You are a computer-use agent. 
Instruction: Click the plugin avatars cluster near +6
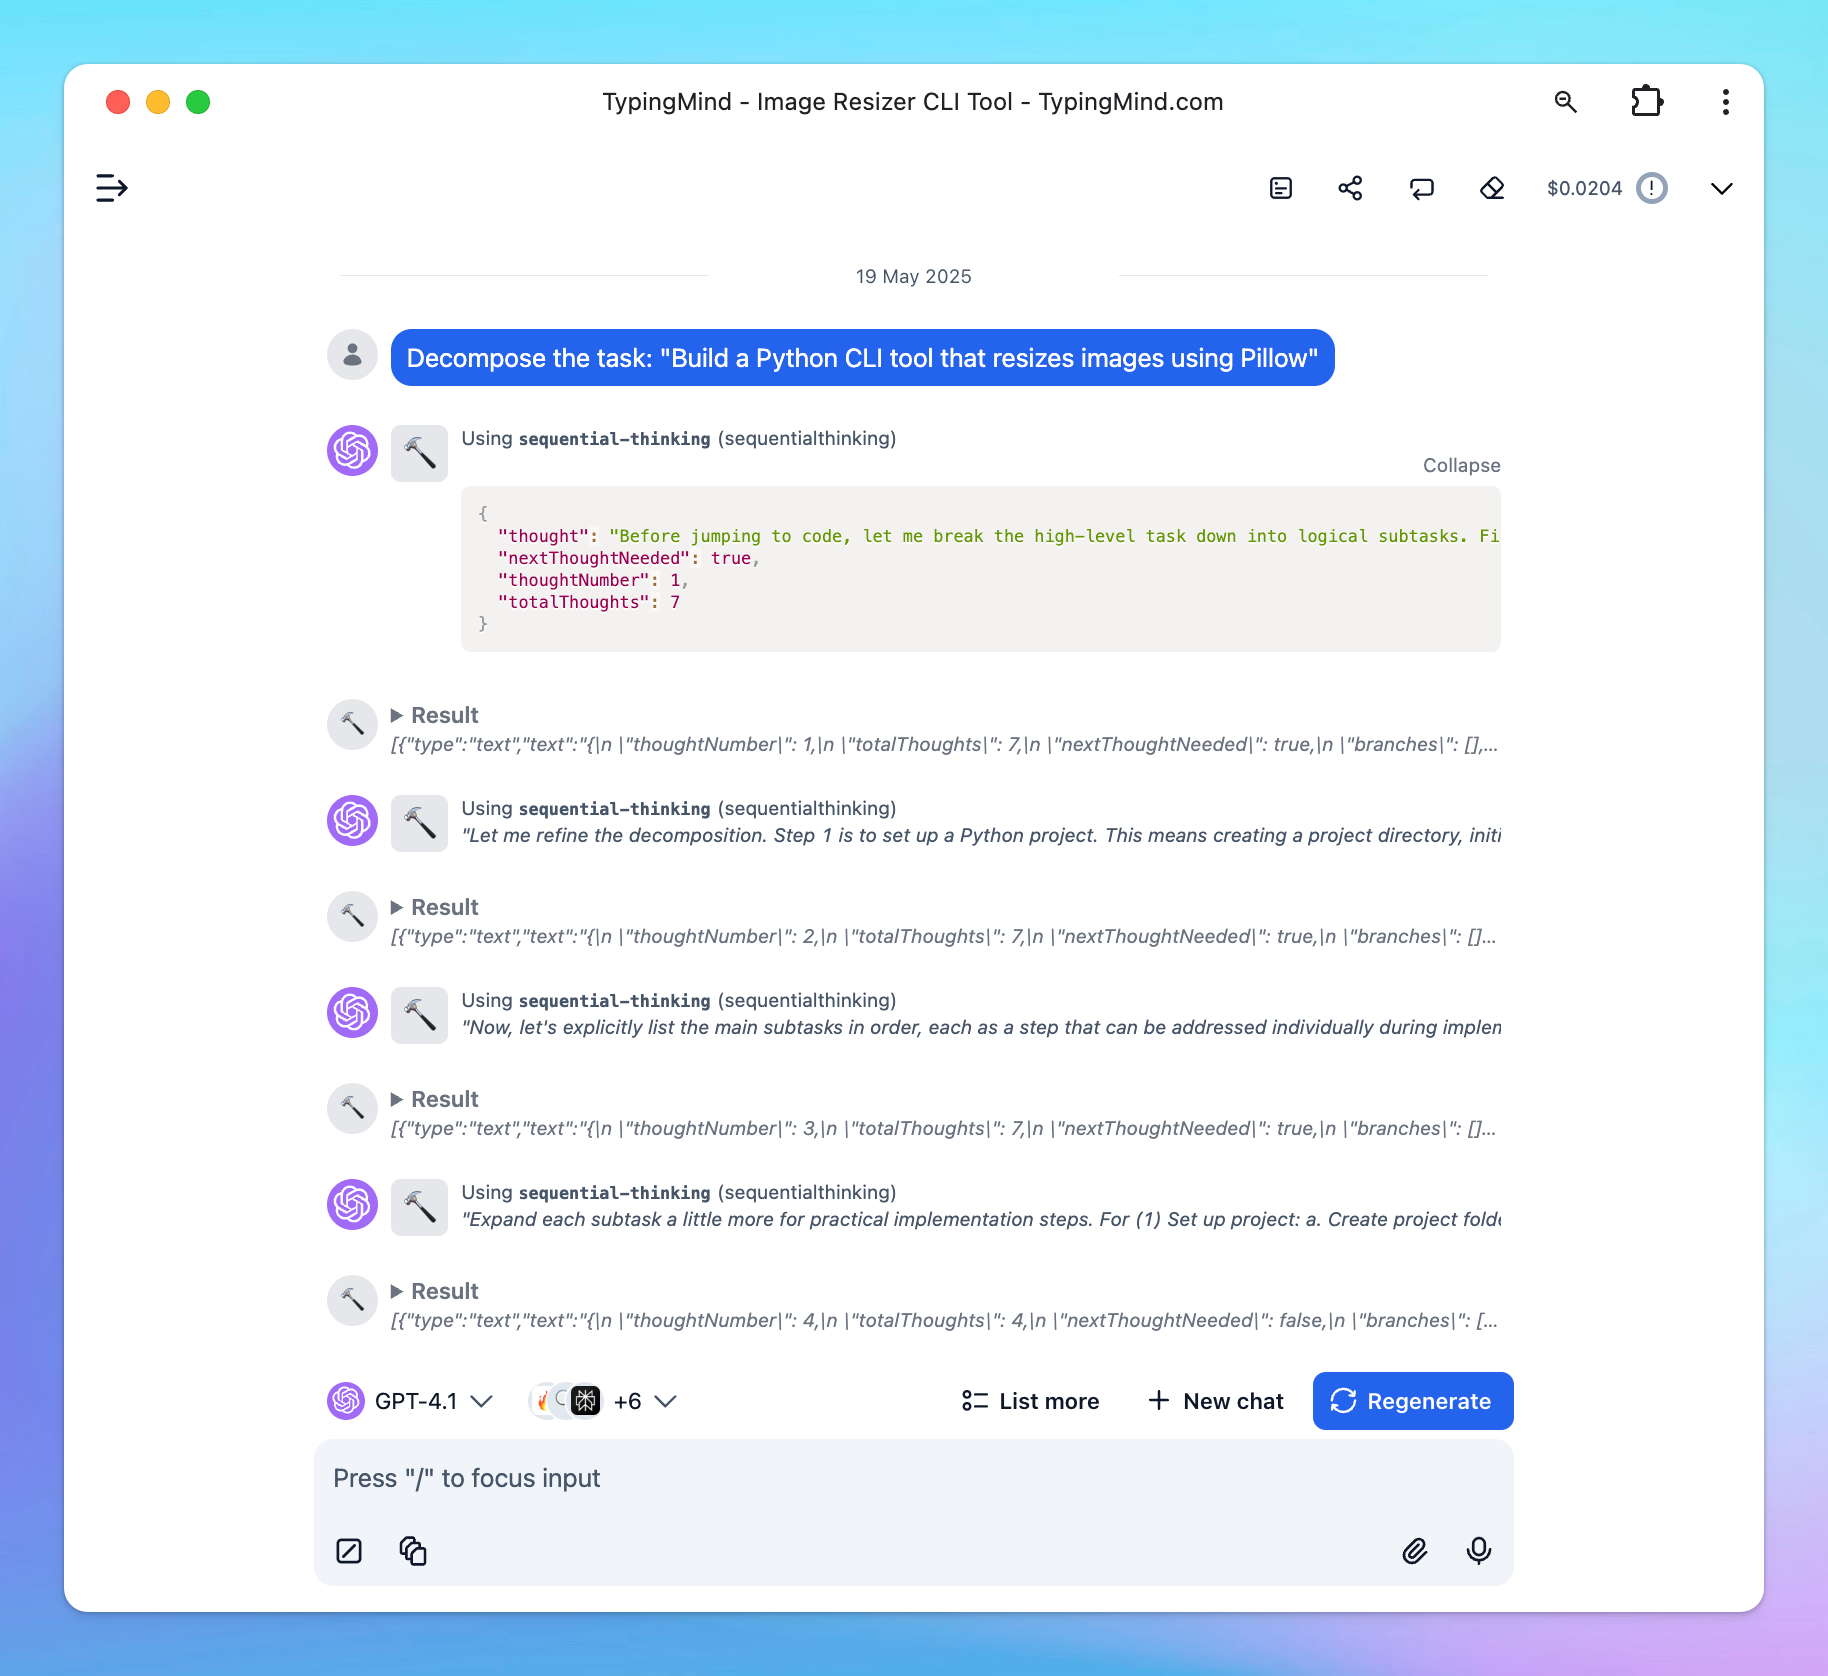click(x=565, y=1401)
